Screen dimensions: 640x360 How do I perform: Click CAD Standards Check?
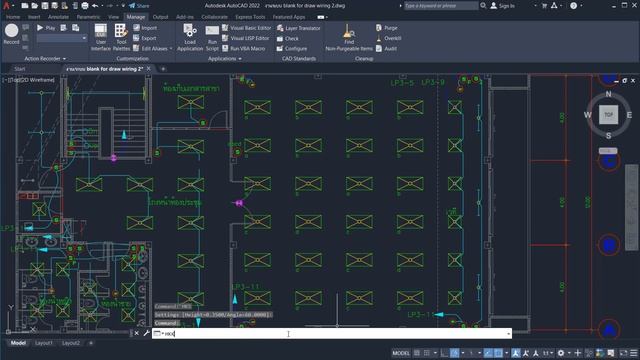click(x=288, y=38)
